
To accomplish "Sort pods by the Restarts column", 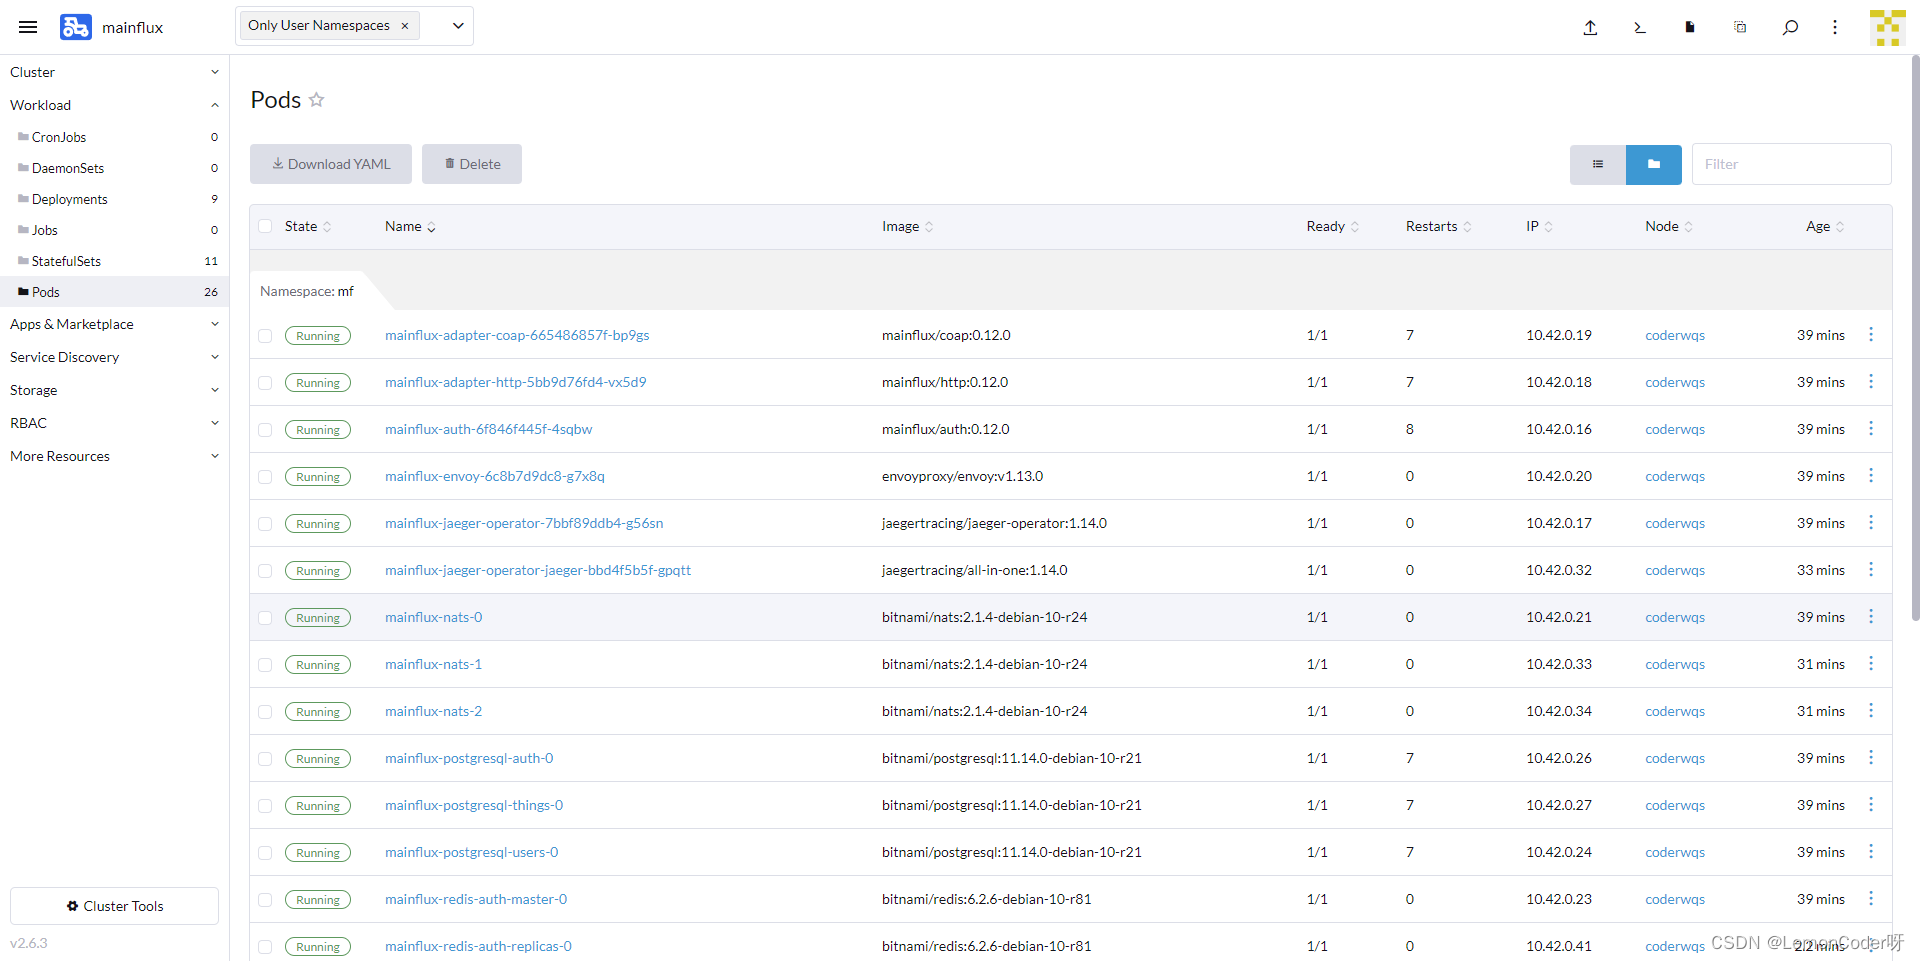I will [1438, 226].
